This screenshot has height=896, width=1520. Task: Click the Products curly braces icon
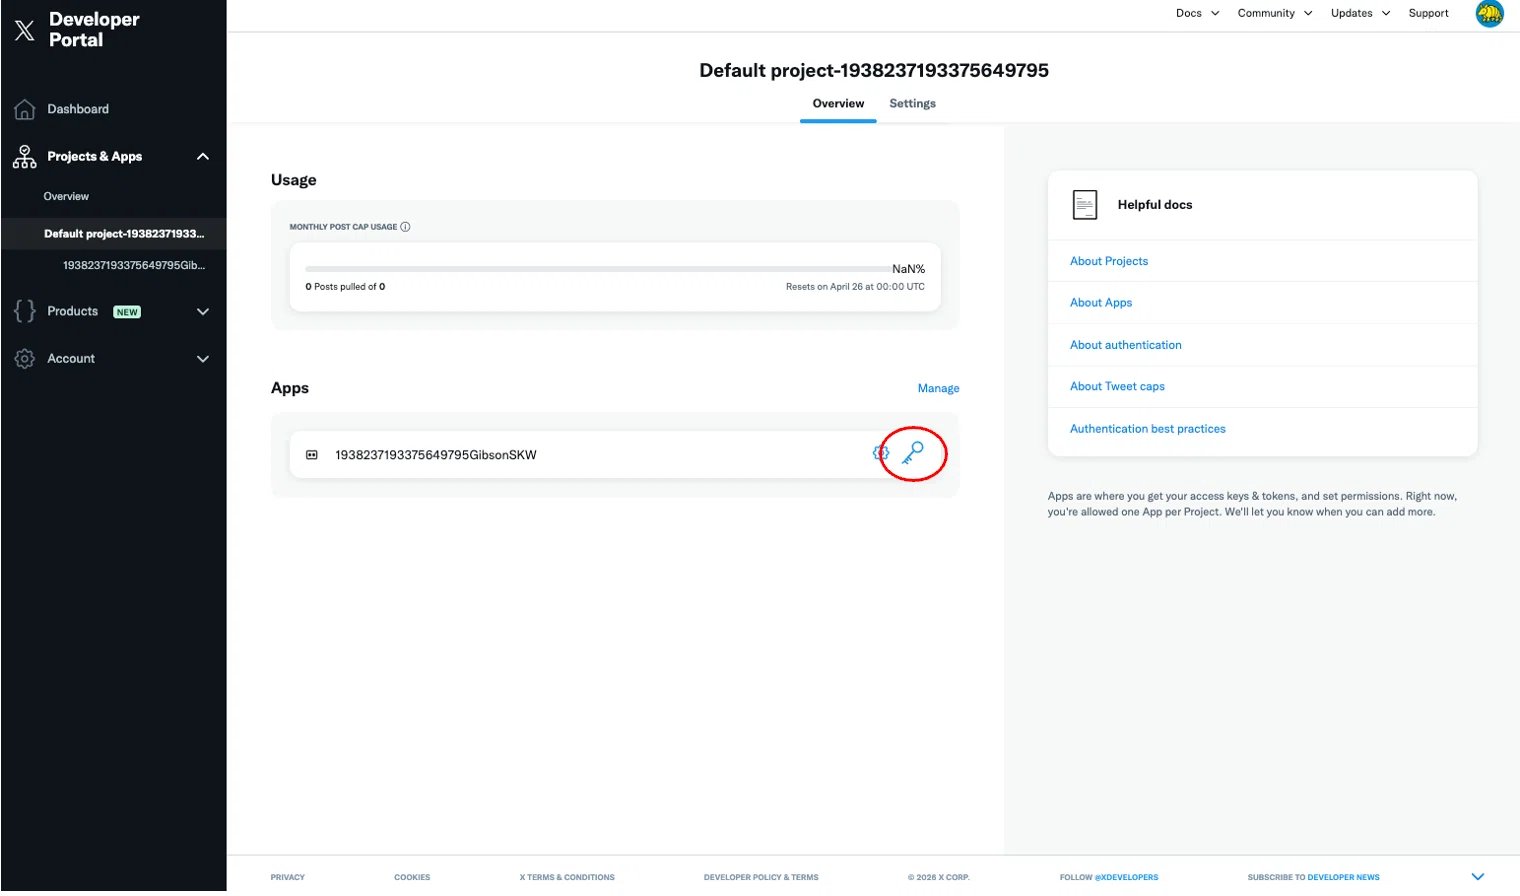coord(25,311)
